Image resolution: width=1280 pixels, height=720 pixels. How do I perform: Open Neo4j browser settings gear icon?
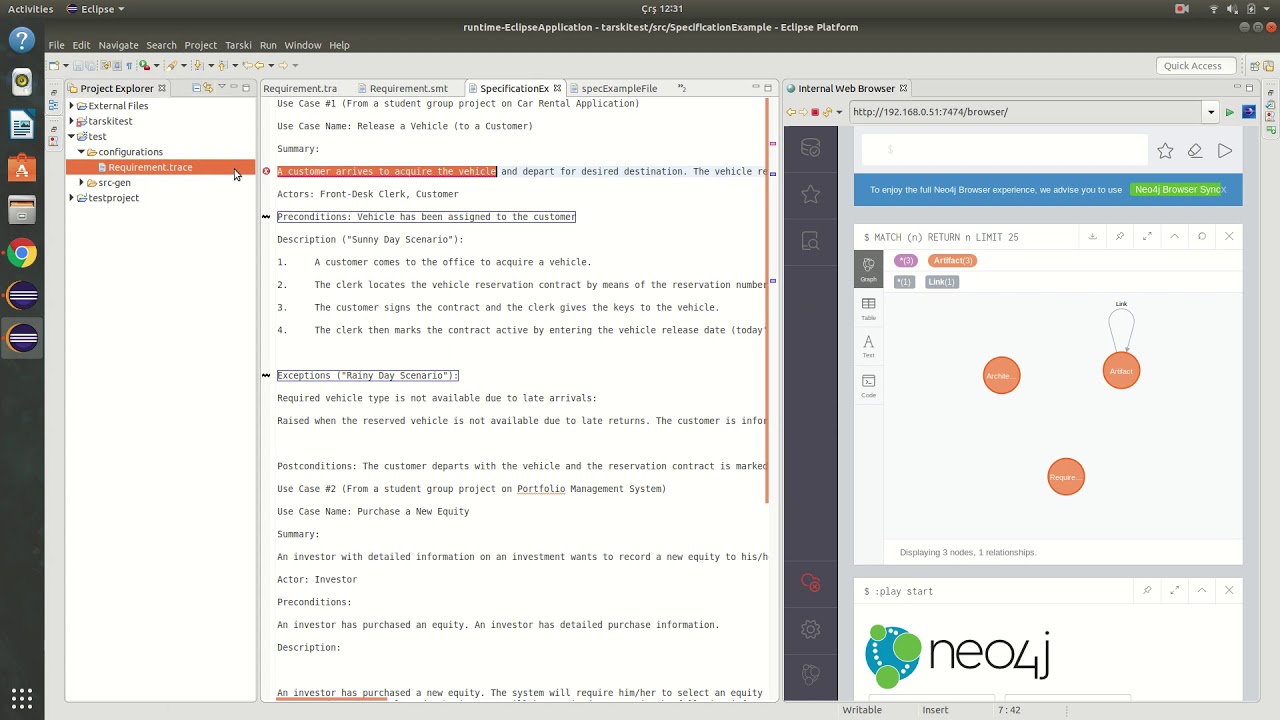click(x=811, y=629)
